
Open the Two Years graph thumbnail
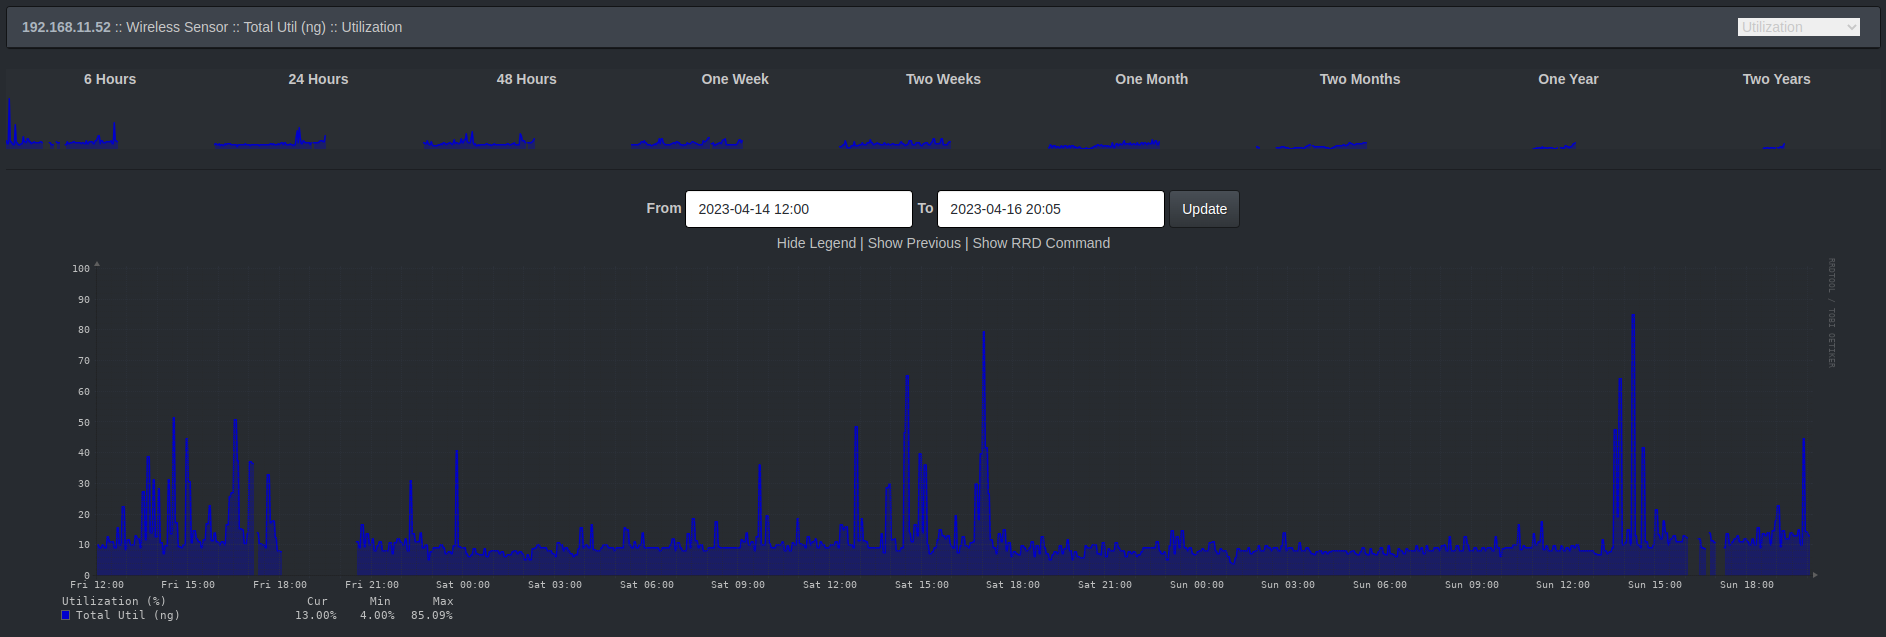pyautogui.click(x=1774, y=124)
